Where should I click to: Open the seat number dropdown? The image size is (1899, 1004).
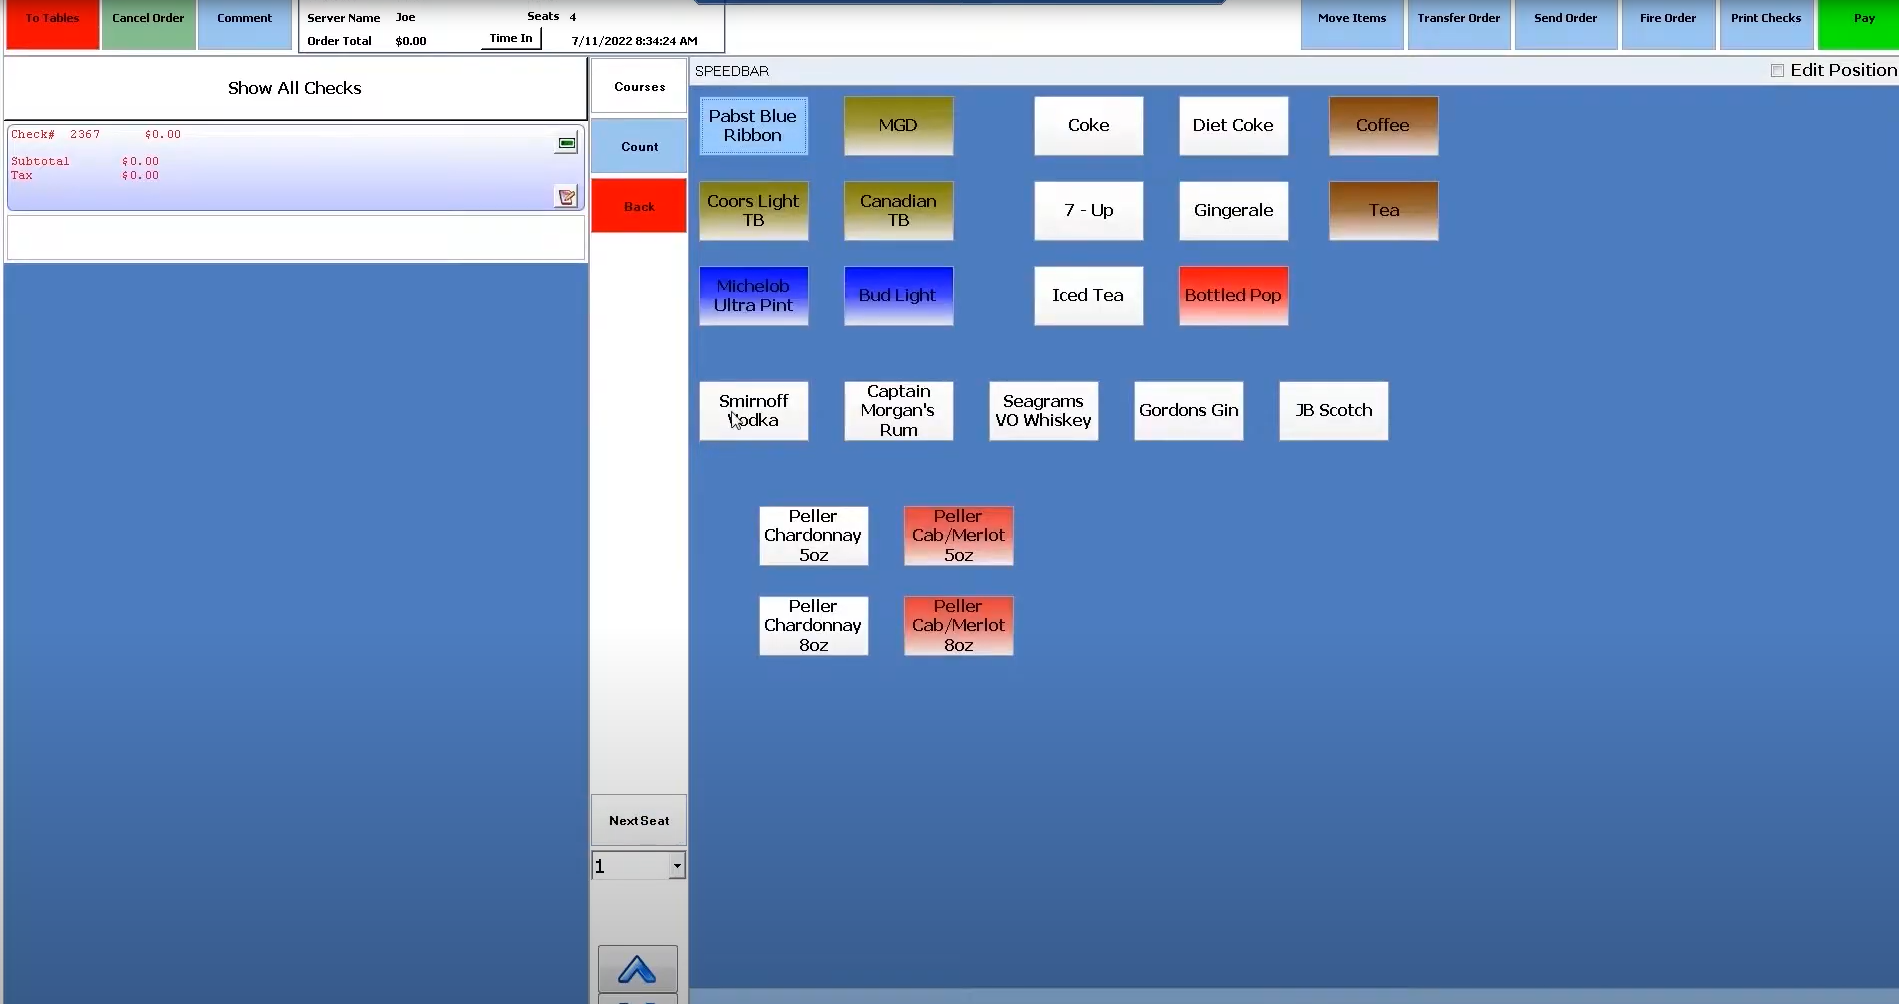[x=676, y=865]
